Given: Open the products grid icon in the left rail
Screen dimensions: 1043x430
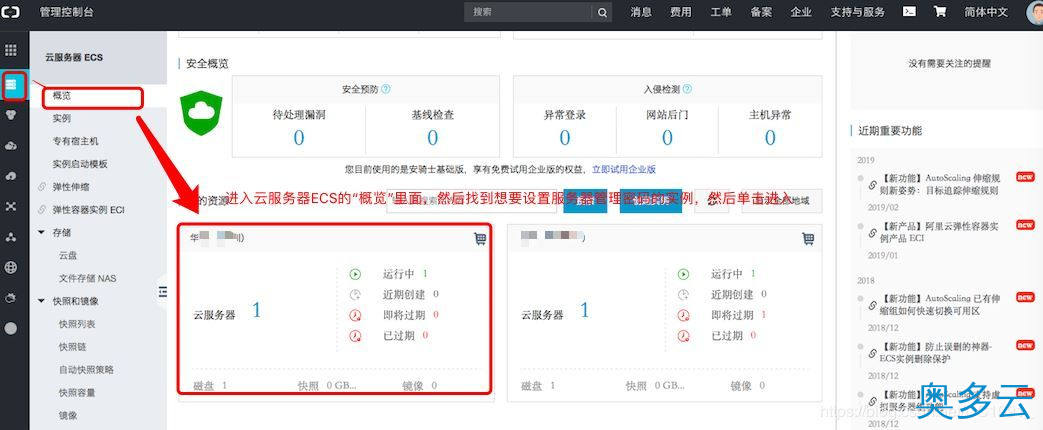Looking at the screenshot, I should click(11, 50).
